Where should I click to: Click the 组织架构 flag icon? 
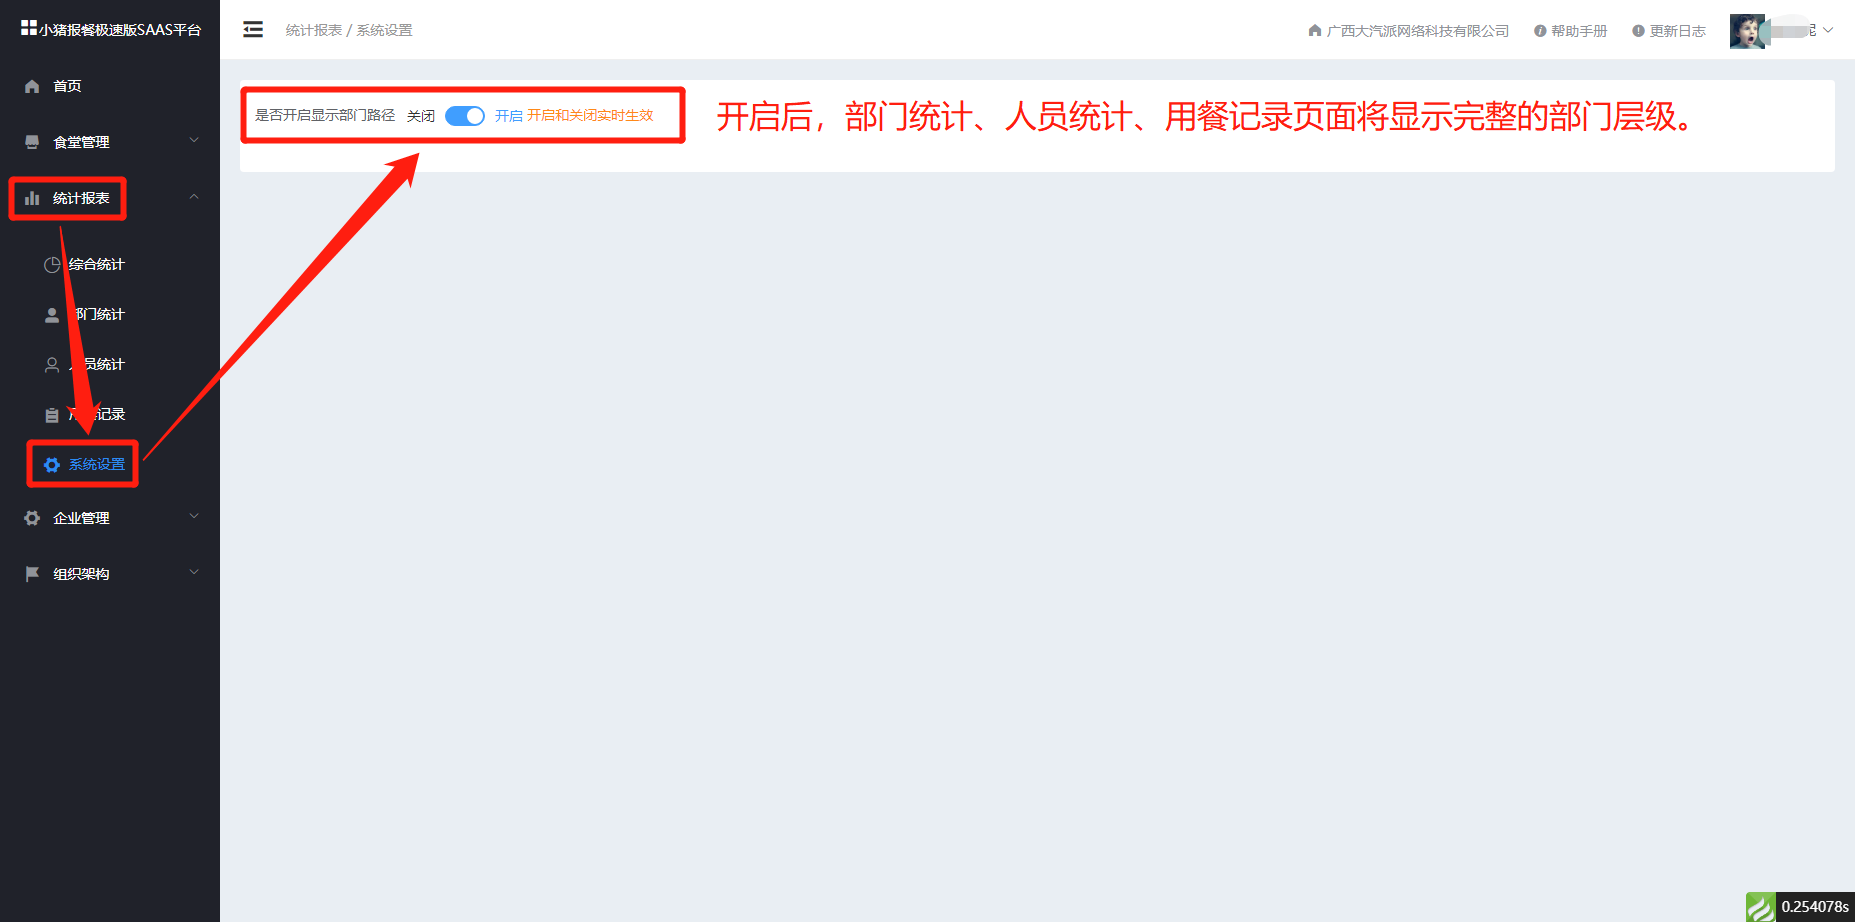[x=32, y=574]
